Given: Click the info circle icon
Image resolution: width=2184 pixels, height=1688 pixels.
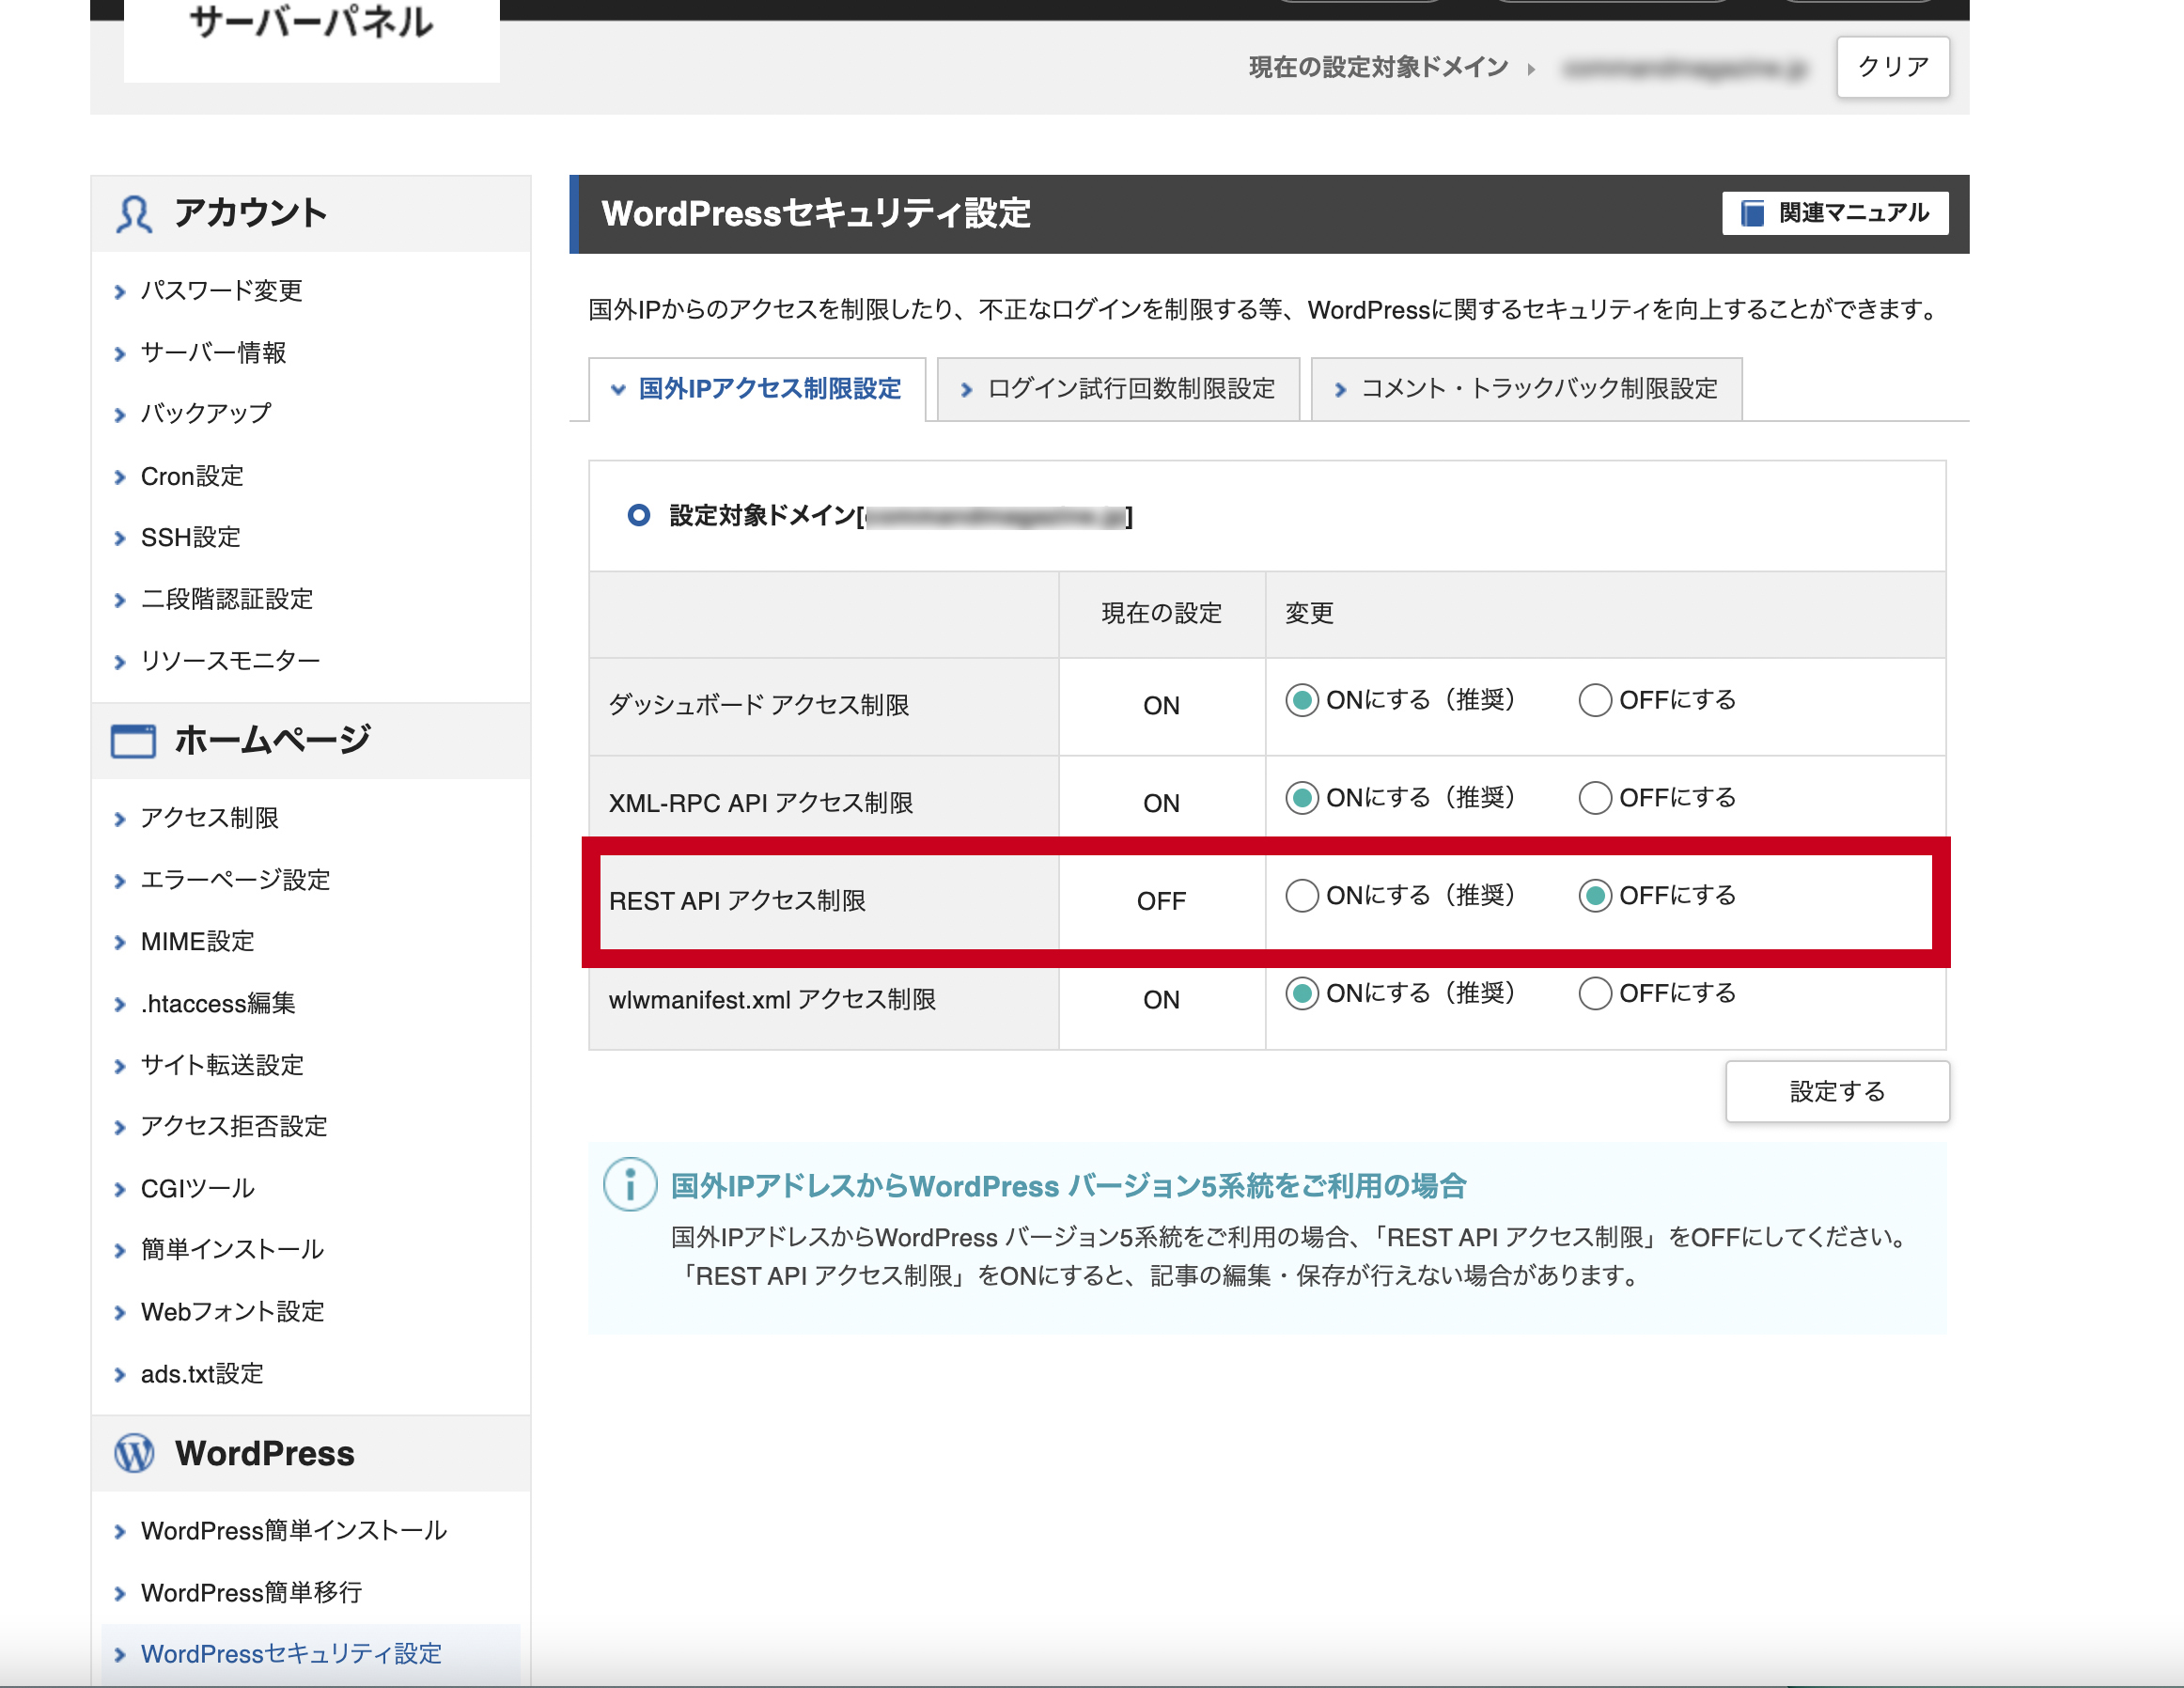Looking at the screenshot, I should pos(630,1185).
